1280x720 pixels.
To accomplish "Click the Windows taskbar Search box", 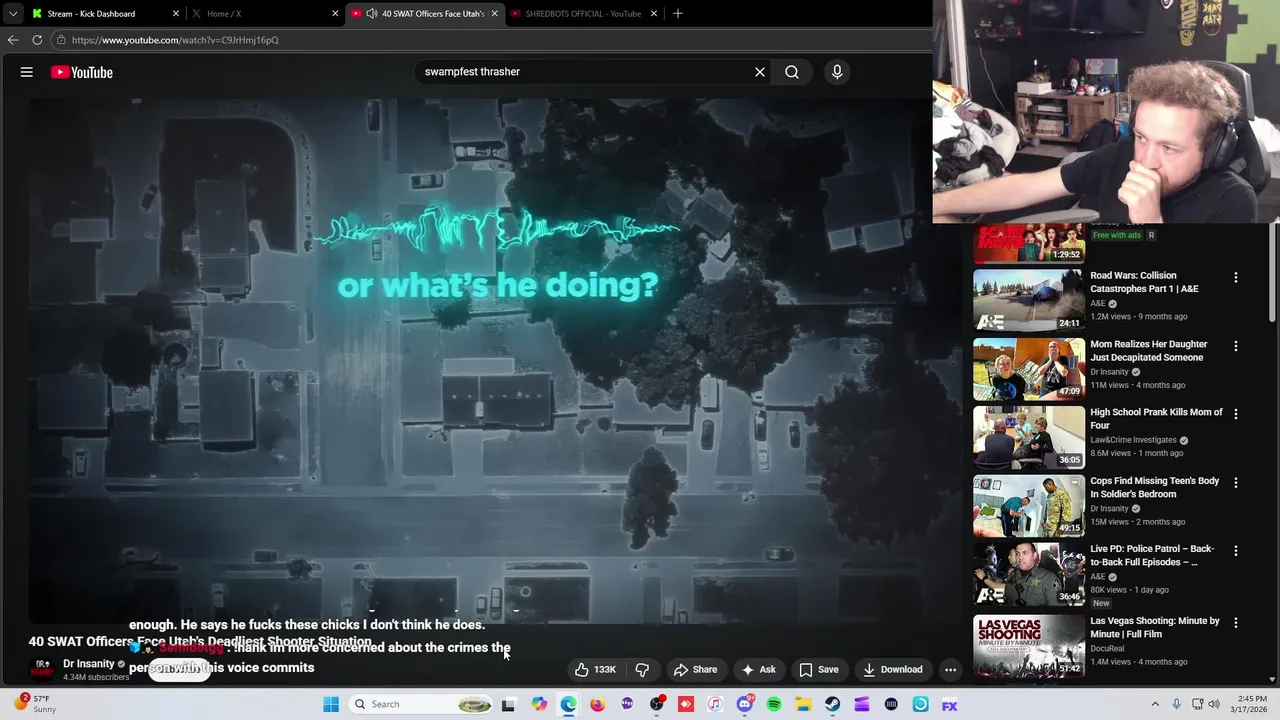I will point(422,704).
